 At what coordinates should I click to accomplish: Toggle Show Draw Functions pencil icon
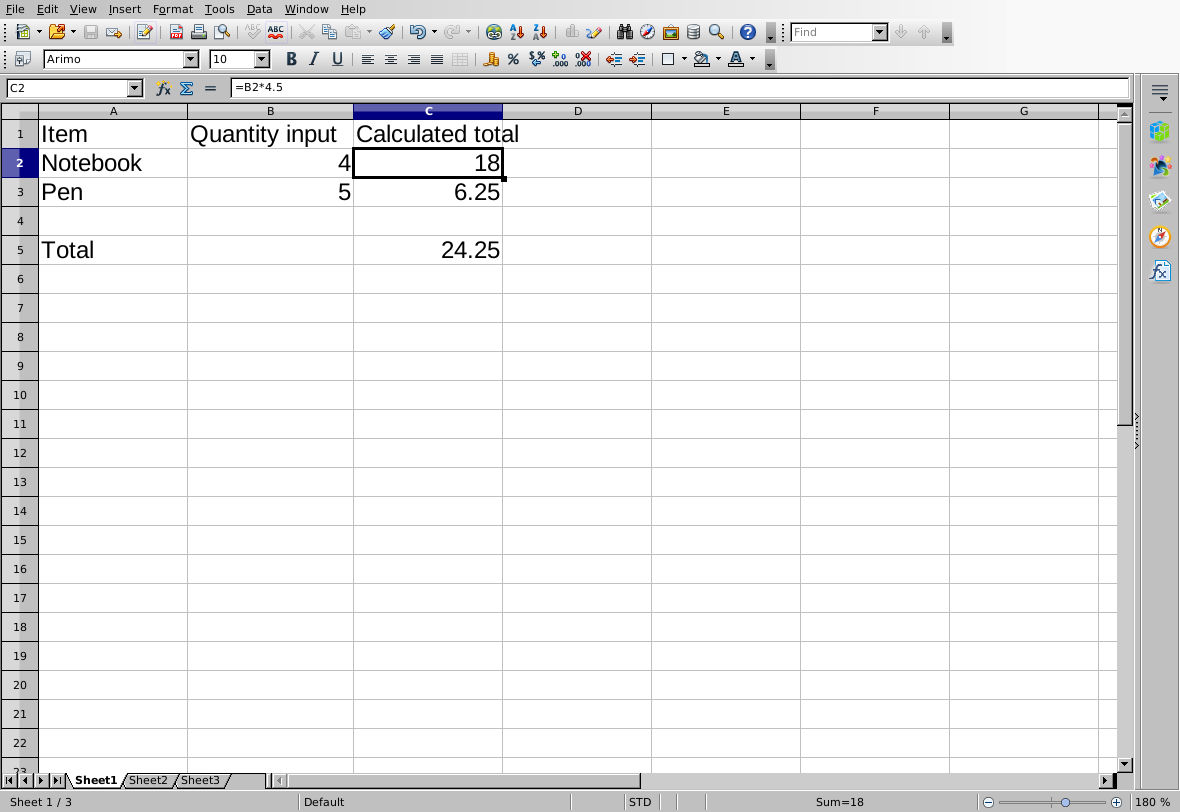594,32
